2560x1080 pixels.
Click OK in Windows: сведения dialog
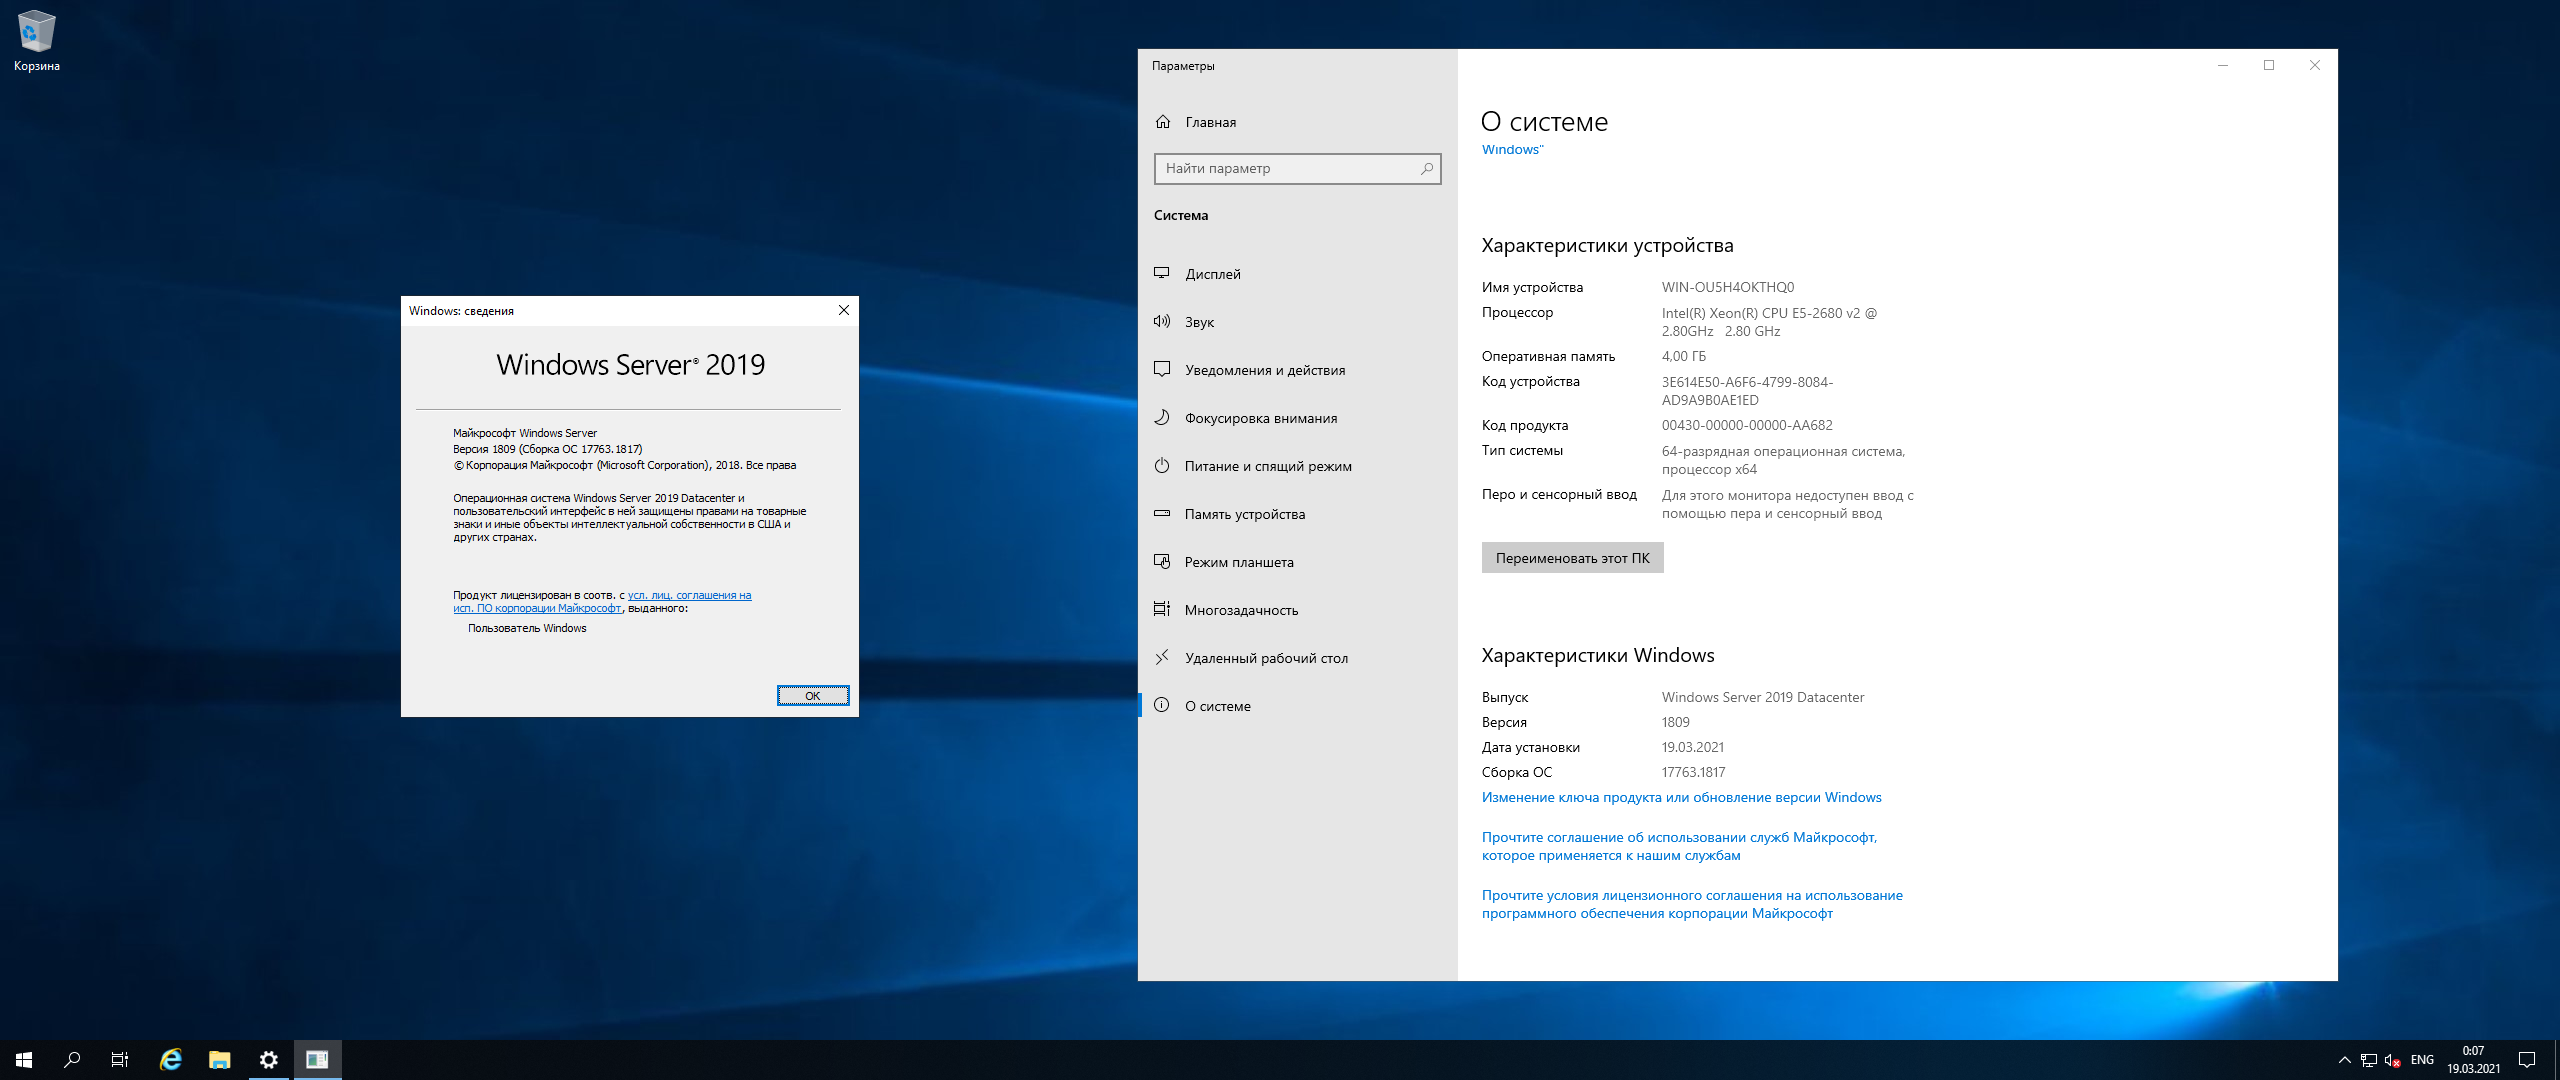click(x=813, y=696)
